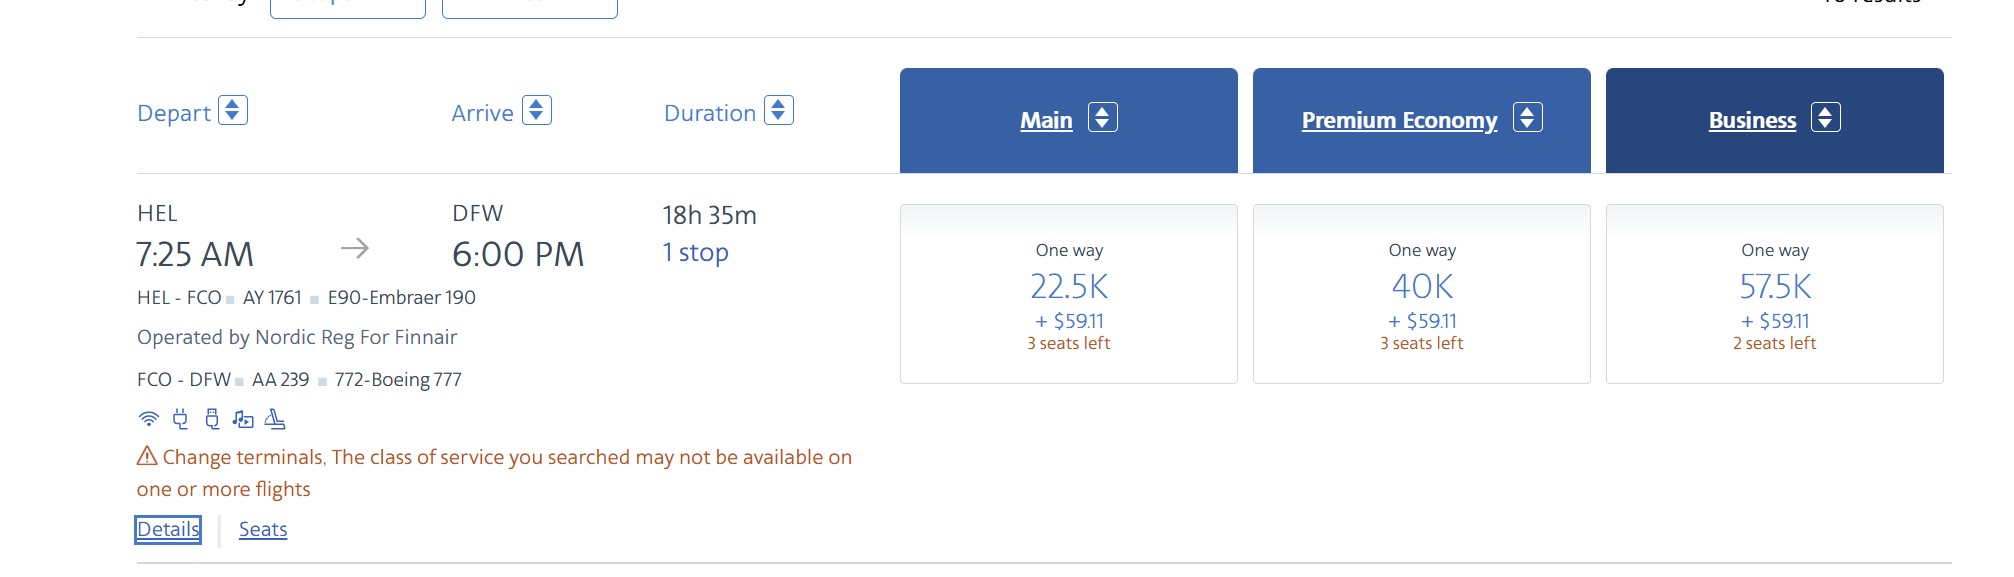Toggle sort by Duration arrows

coord(779,110)
